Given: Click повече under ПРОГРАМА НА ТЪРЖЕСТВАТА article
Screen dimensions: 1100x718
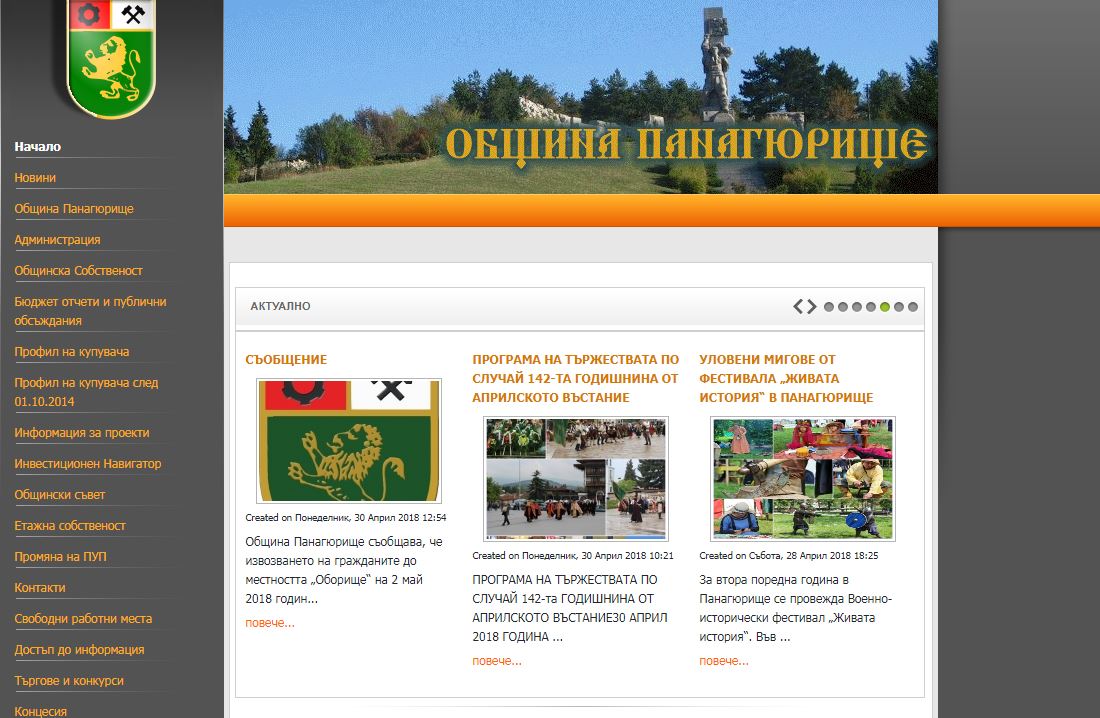Looking at the screenshot, I should click(497, 660).
